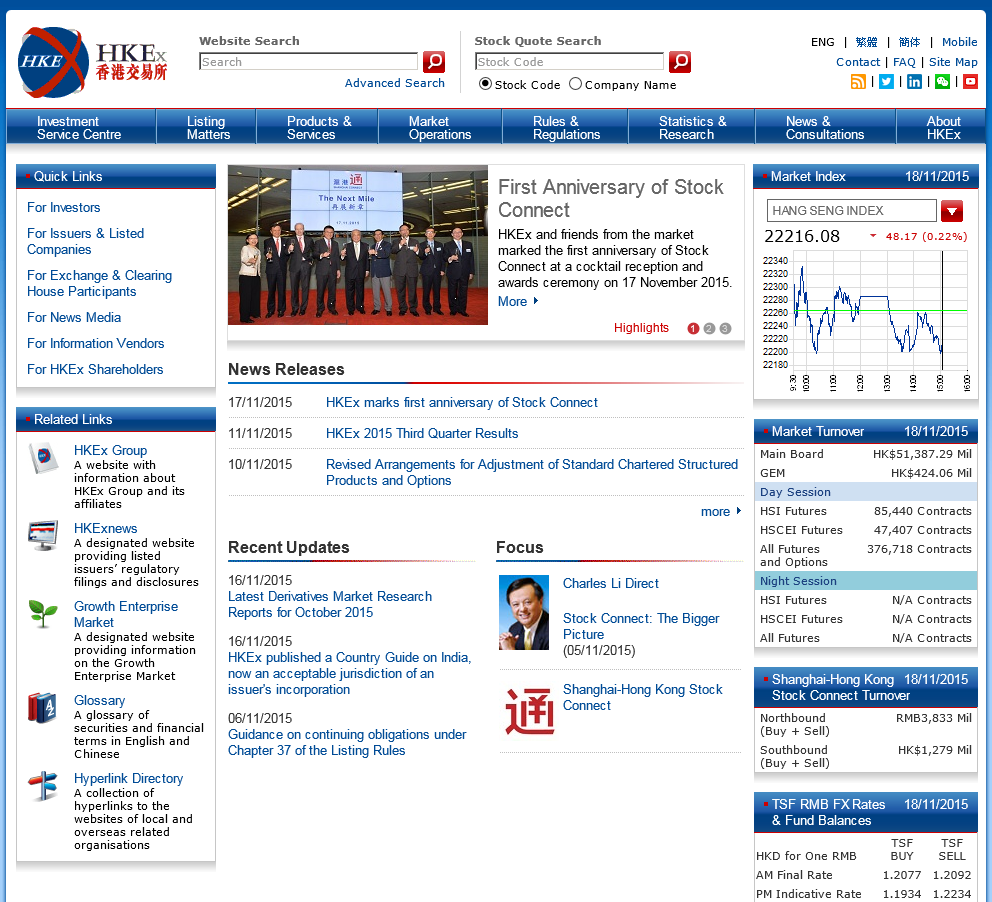The height and width of the screenshot is (902, 992).
Task: Click the Stock Connect anniversary photo
Action: pyautogui.click(x=358, y=245)
